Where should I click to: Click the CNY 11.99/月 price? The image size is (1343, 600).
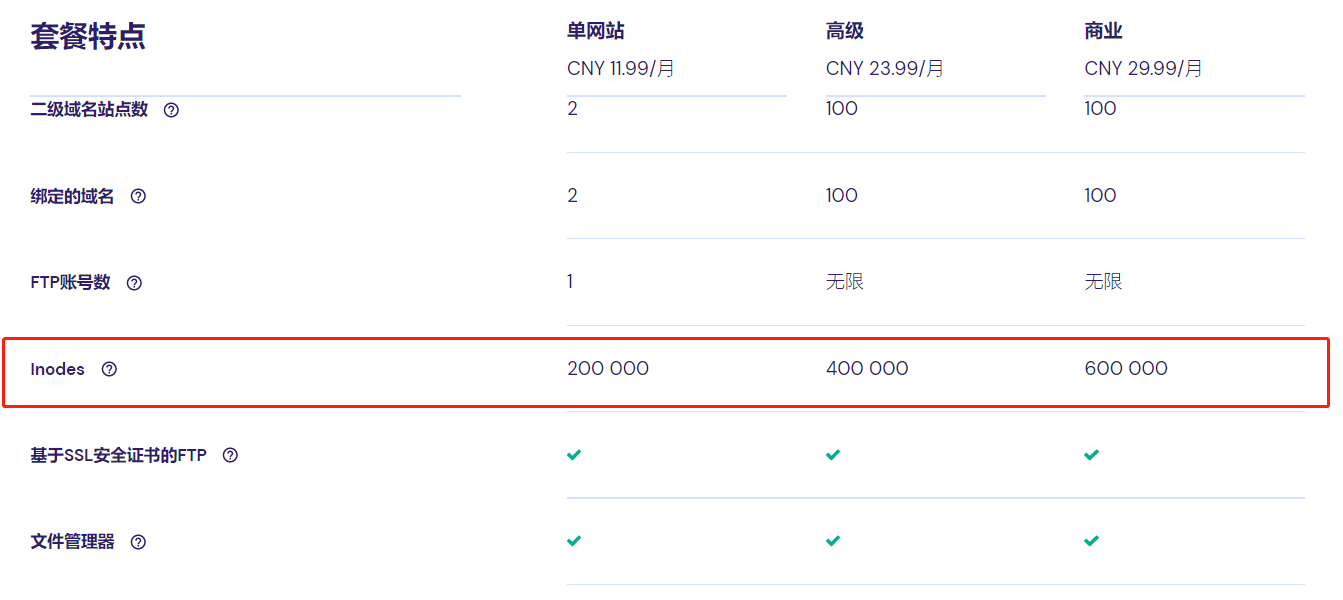620,69
